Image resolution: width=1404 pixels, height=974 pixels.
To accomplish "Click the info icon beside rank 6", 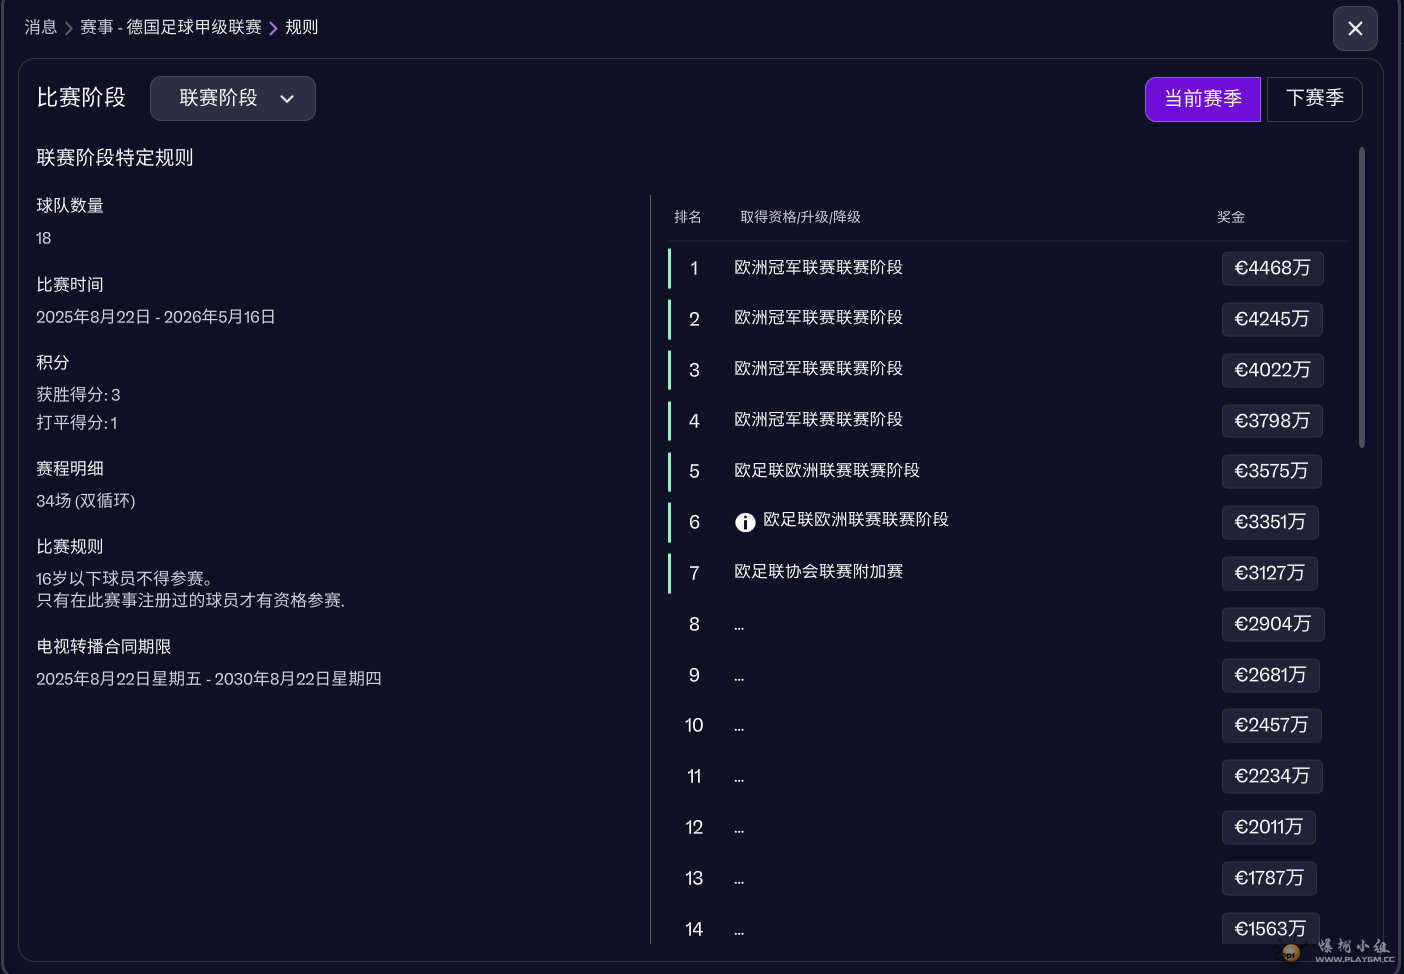I will click(x=745, y=522).
